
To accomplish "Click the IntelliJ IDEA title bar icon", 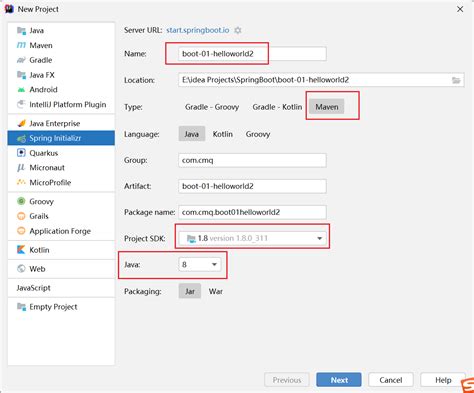I will [9, 9].
